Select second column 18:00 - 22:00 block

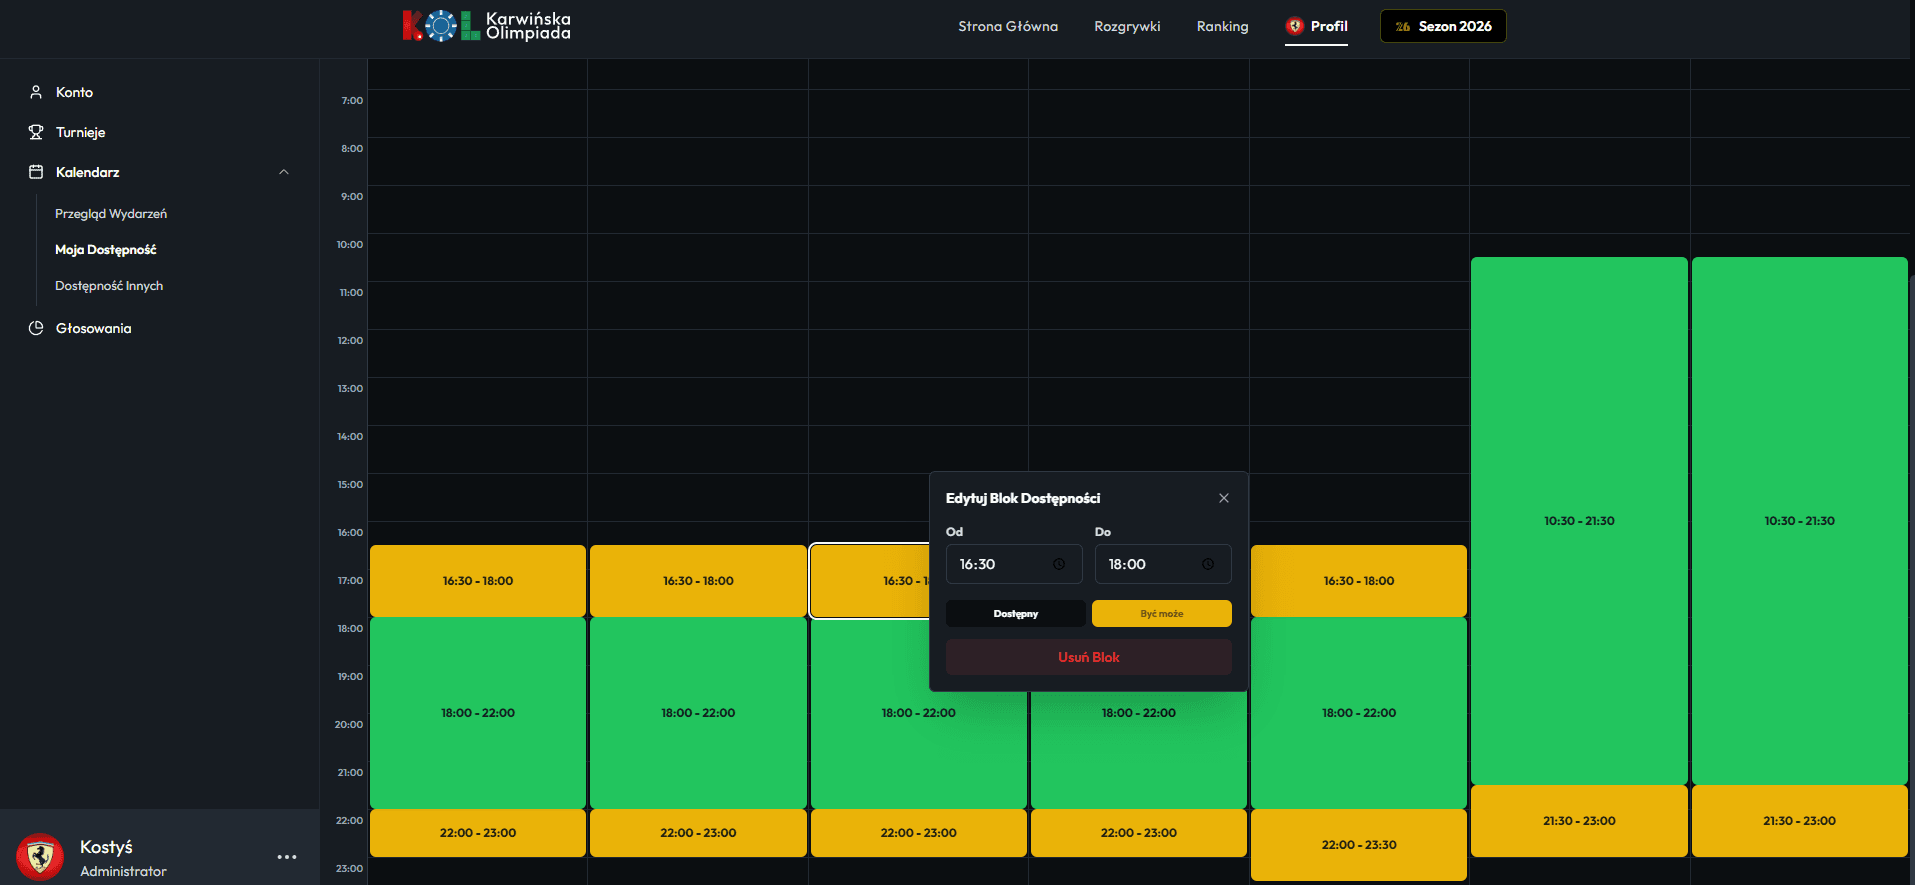698,713
